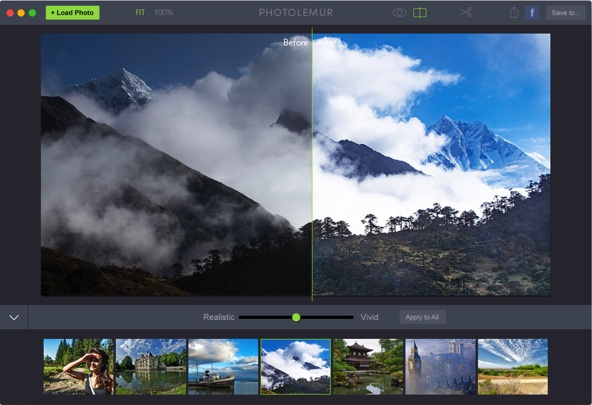Click the Realistic-Vivid slider handle
592x405 pixels.
pyautogui.click(x=296, y=317)
